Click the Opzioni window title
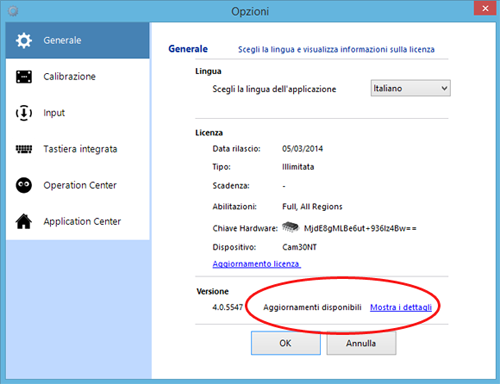This screenshot has width=500, height=384. click(250, 11)
